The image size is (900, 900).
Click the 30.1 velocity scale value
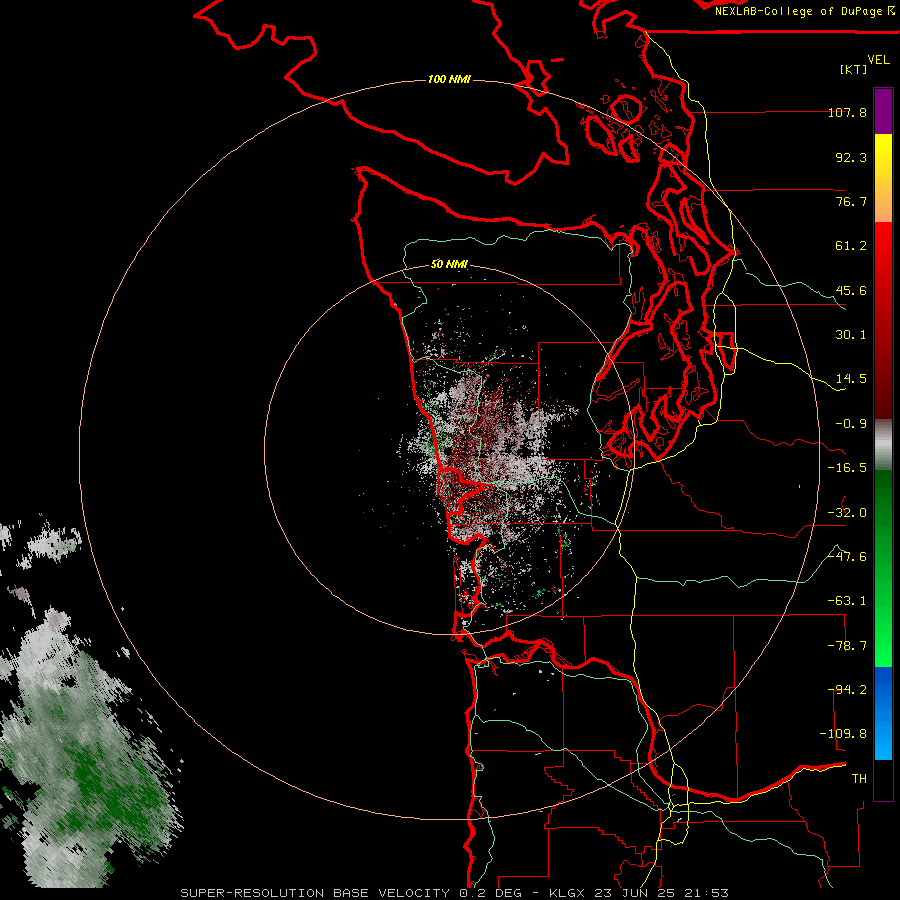(x=851, y=335)
